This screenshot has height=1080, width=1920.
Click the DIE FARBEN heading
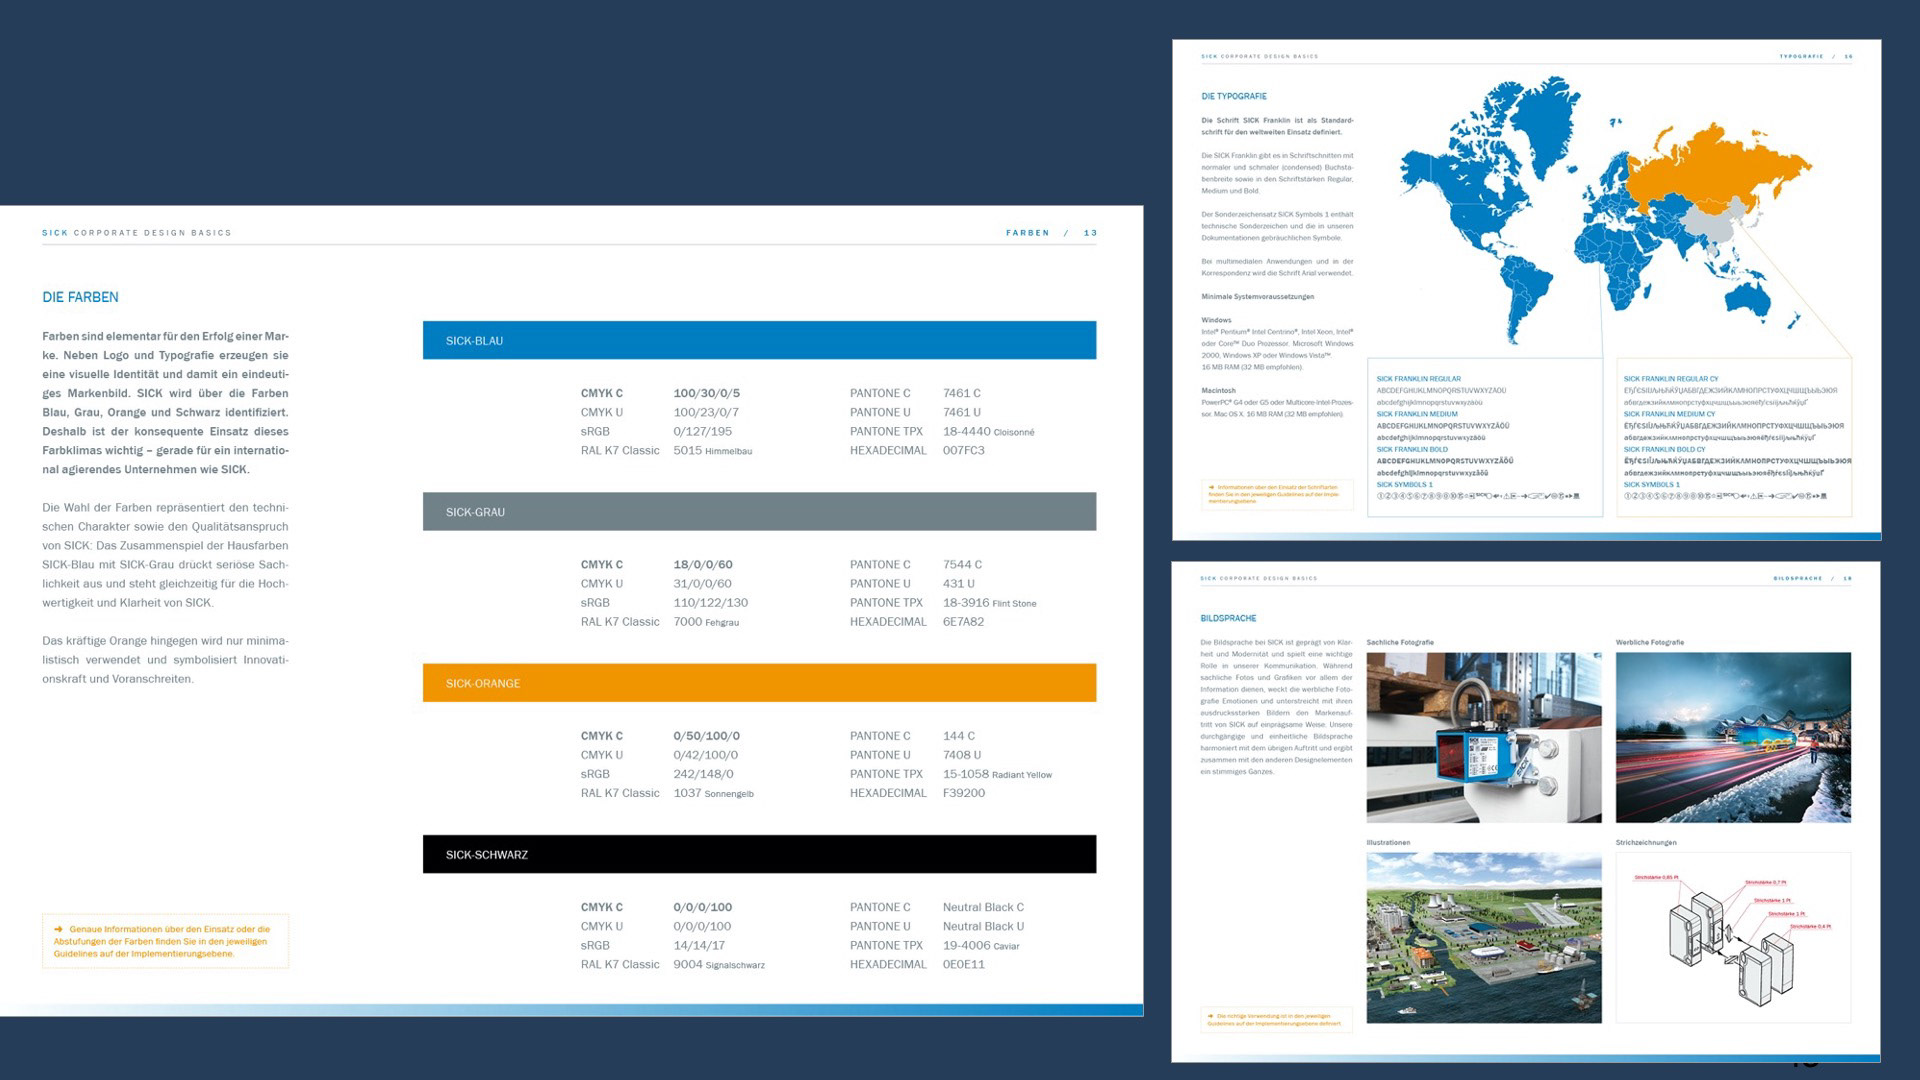pyautogui.click(x=80, y=297)
